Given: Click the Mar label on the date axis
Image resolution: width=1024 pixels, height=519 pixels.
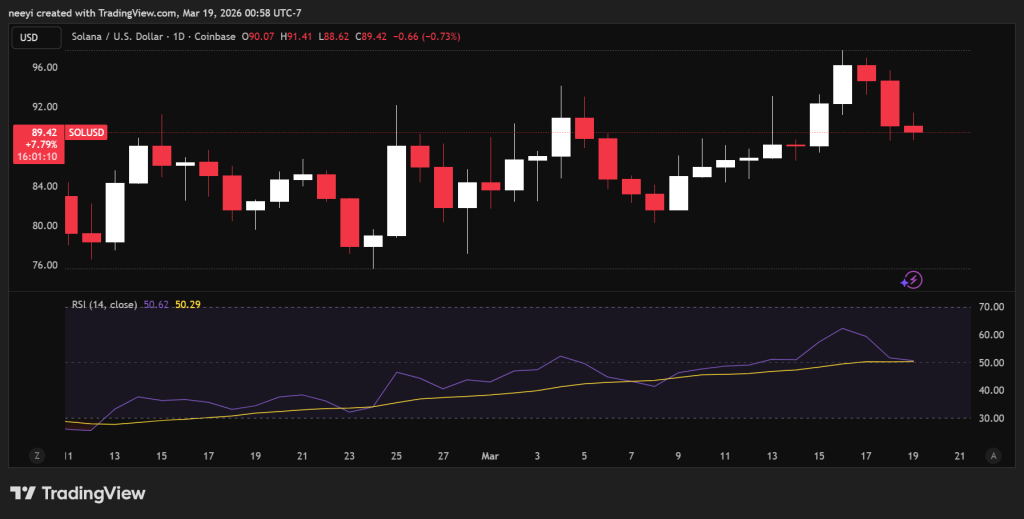Looking at the screenshot, I should (x=490, y=456).
